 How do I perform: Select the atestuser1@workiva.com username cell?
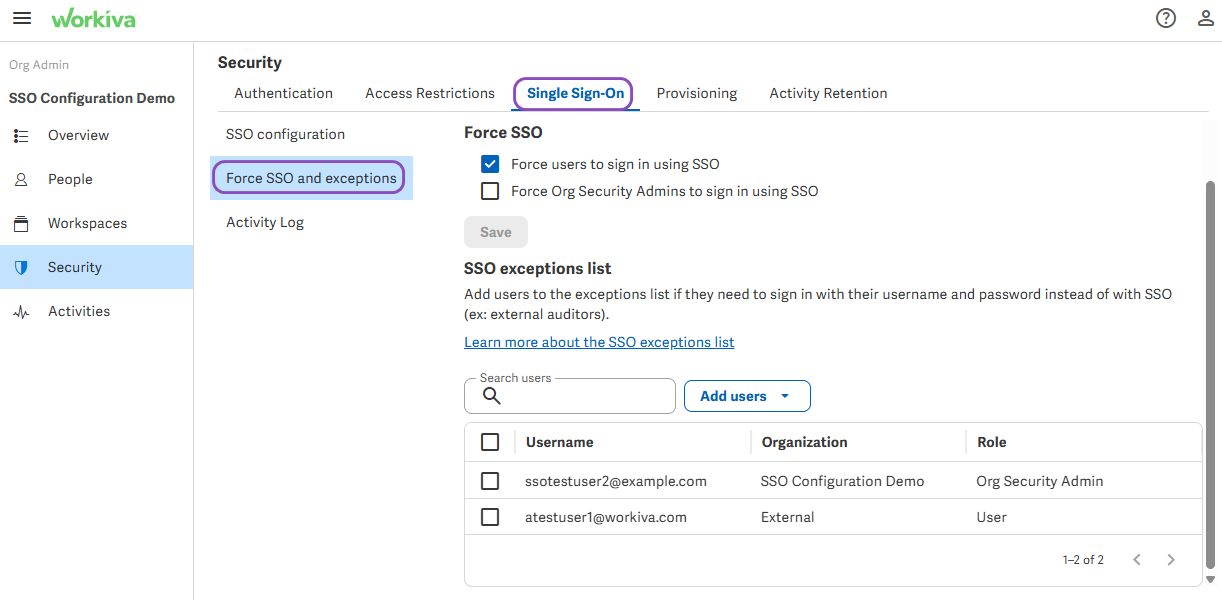pyautogui.click(x=606, y=517)
